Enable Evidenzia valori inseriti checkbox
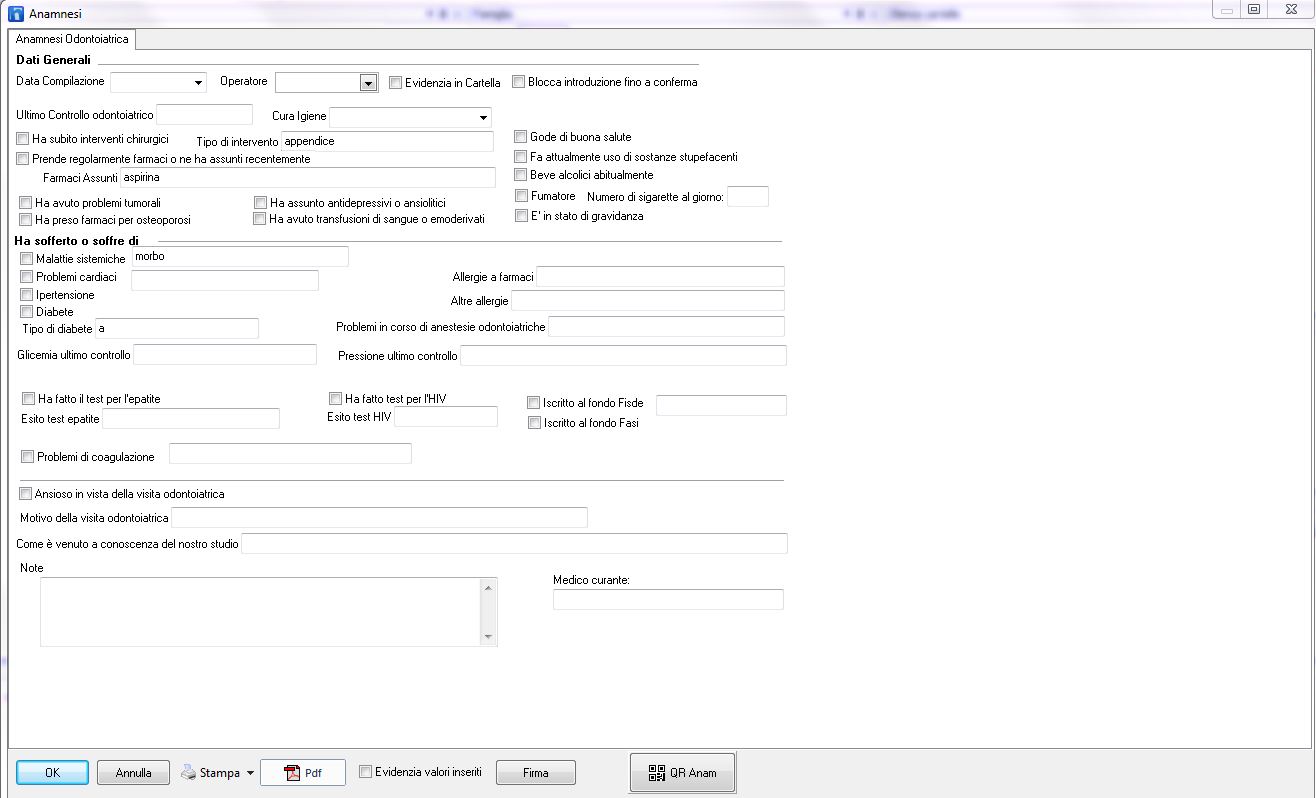Screen dimensions: 1316x798 [x=365, y=772]
